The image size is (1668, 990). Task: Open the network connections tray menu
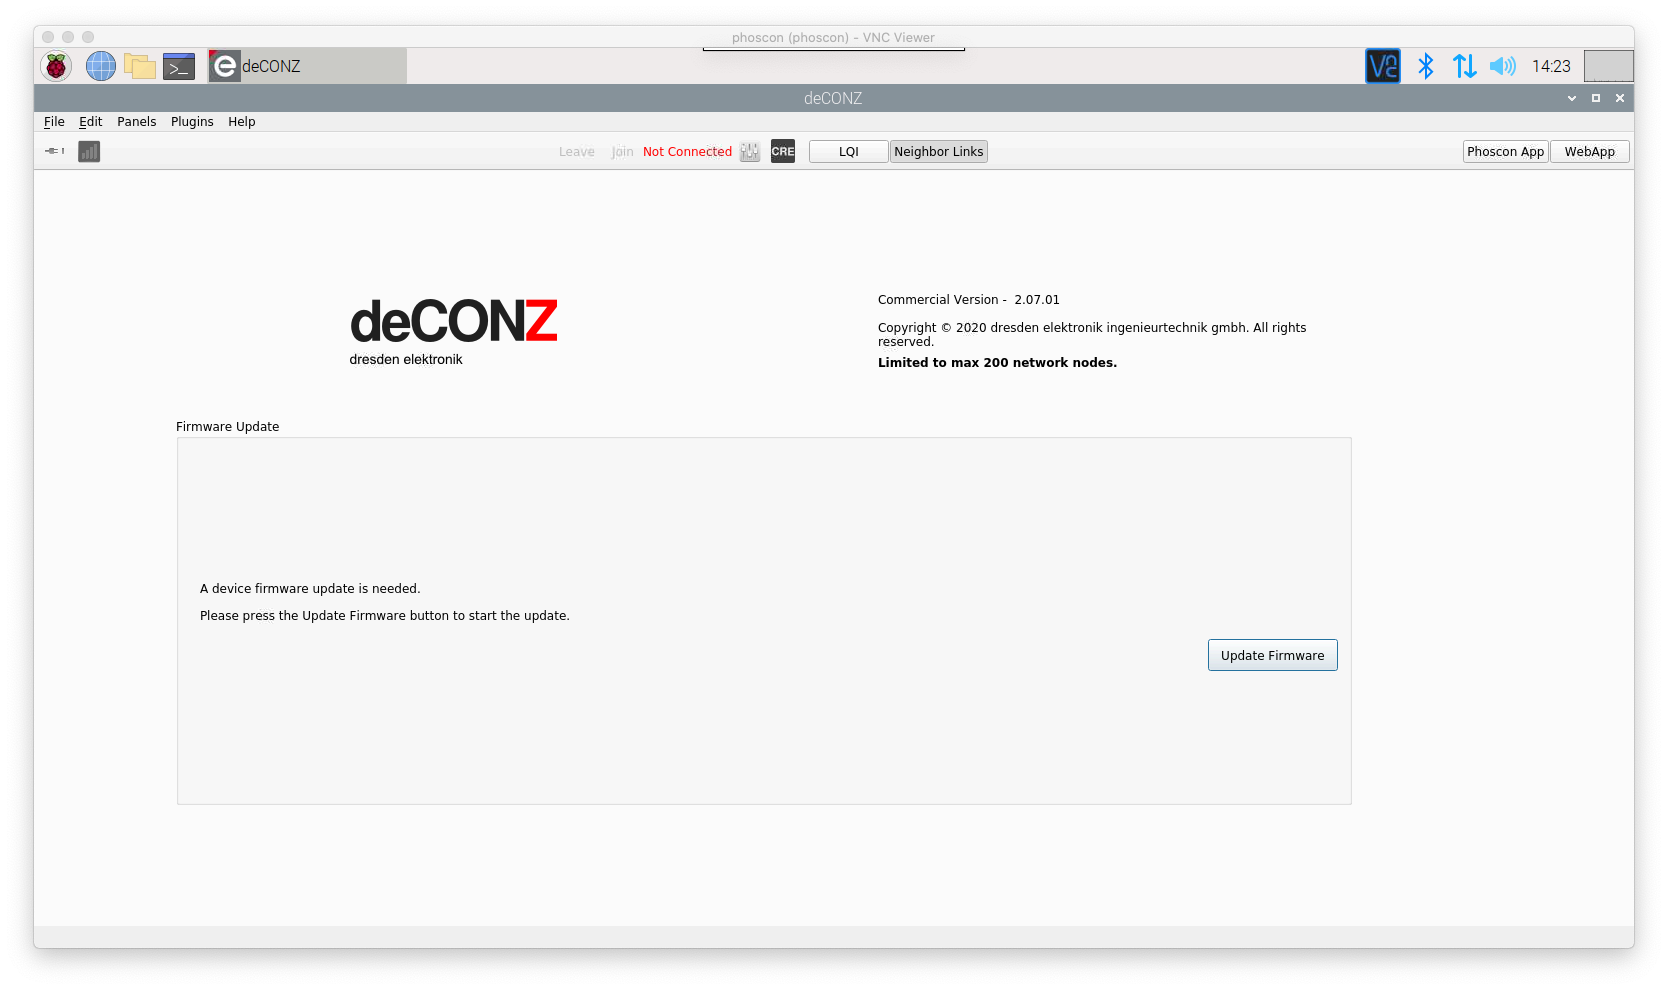(x=1464, y=66)
